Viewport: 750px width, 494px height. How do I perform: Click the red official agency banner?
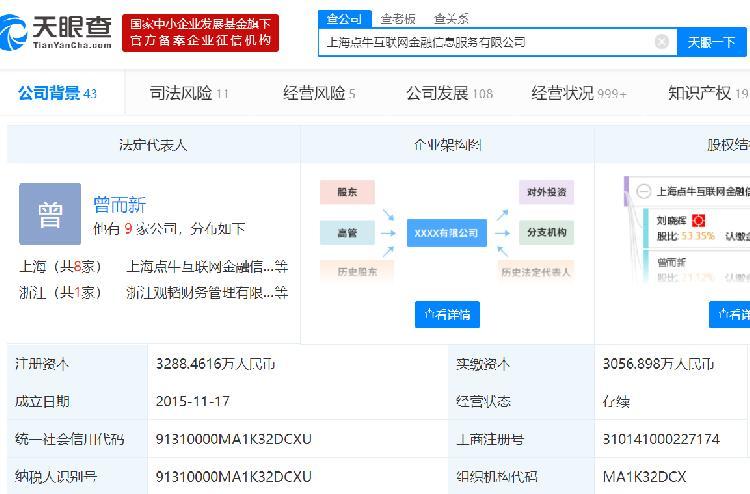[200, 33]
